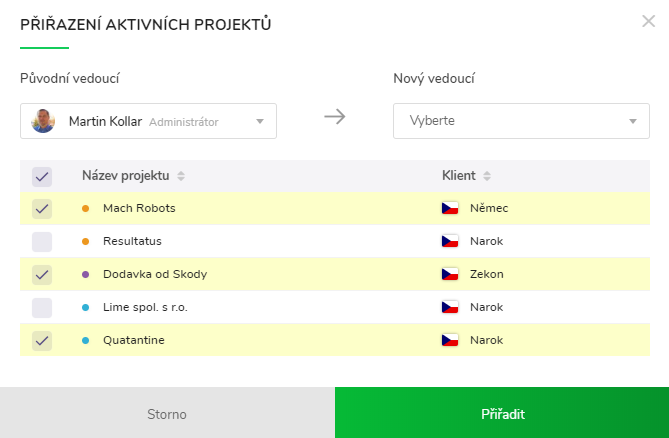Click the Czech flag in Resultatus row
Viewport: 669px width, 438px height.
point(450,241)
